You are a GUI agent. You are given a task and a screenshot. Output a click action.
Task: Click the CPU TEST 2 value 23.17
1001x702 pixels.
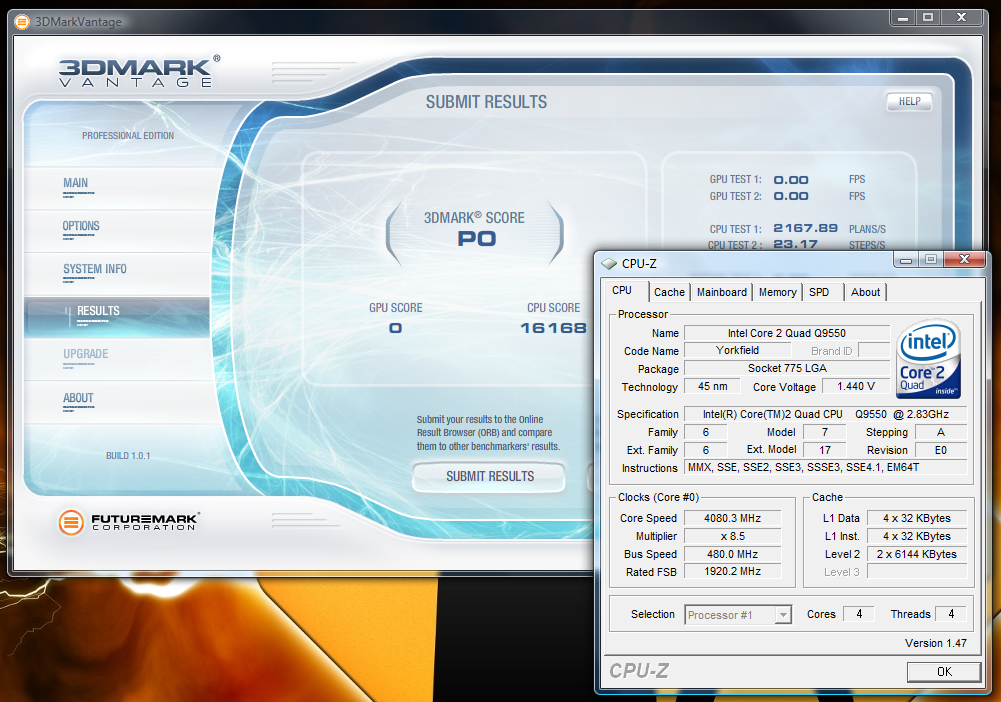point(795,244)
